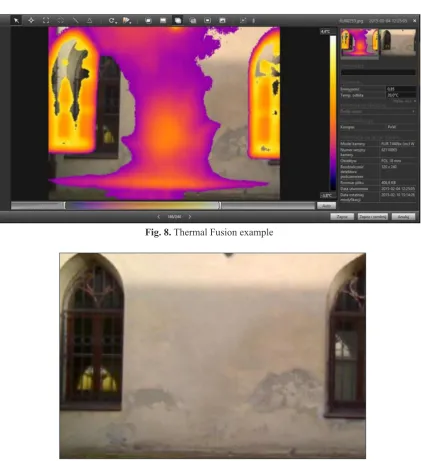421x461 pixels.
Task: Select the arrow selection tool
Action: 16,21
